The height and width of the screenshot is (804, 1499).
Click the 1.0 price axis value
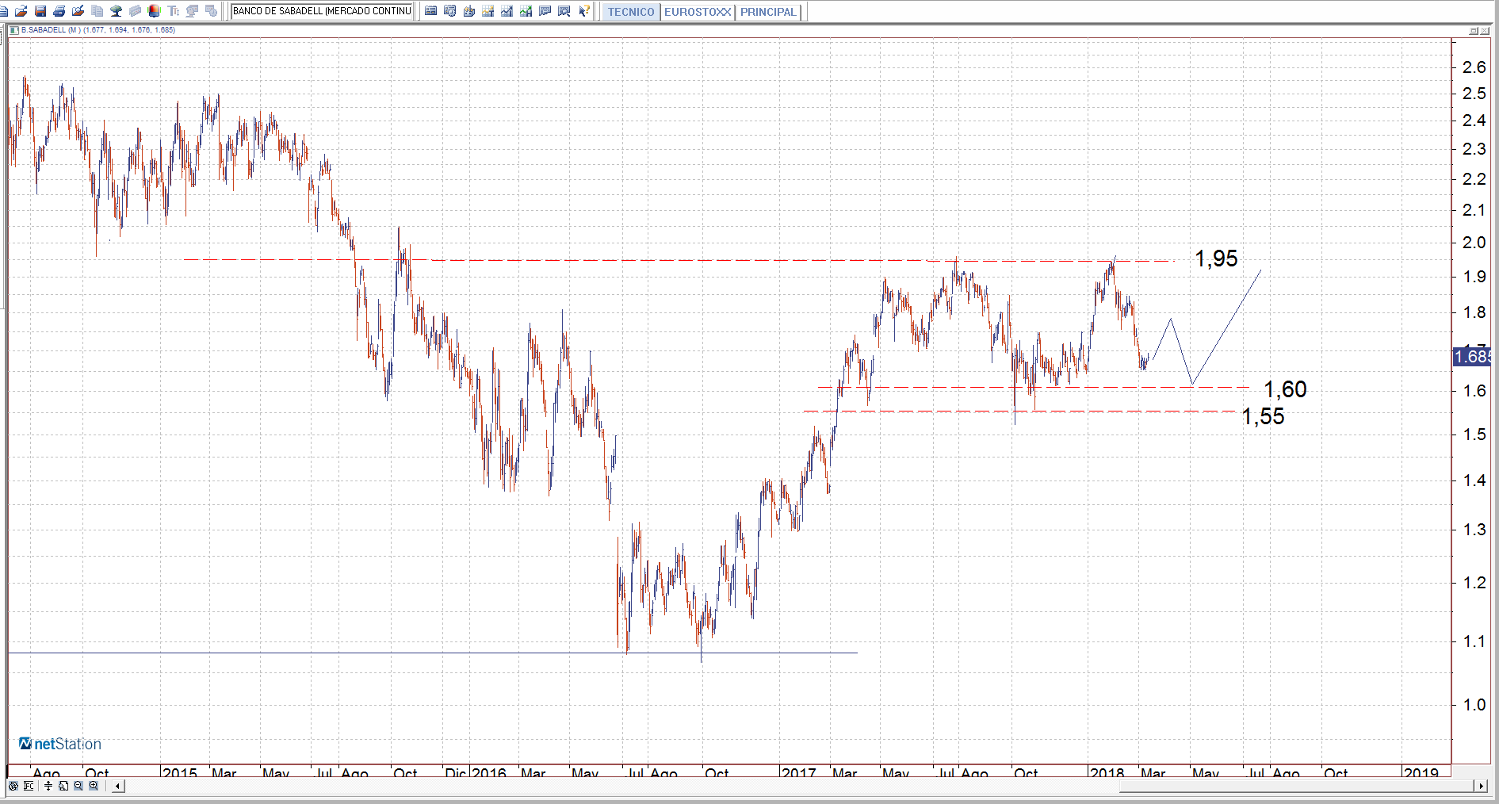pyautogui.click(x=1472, y=704)
